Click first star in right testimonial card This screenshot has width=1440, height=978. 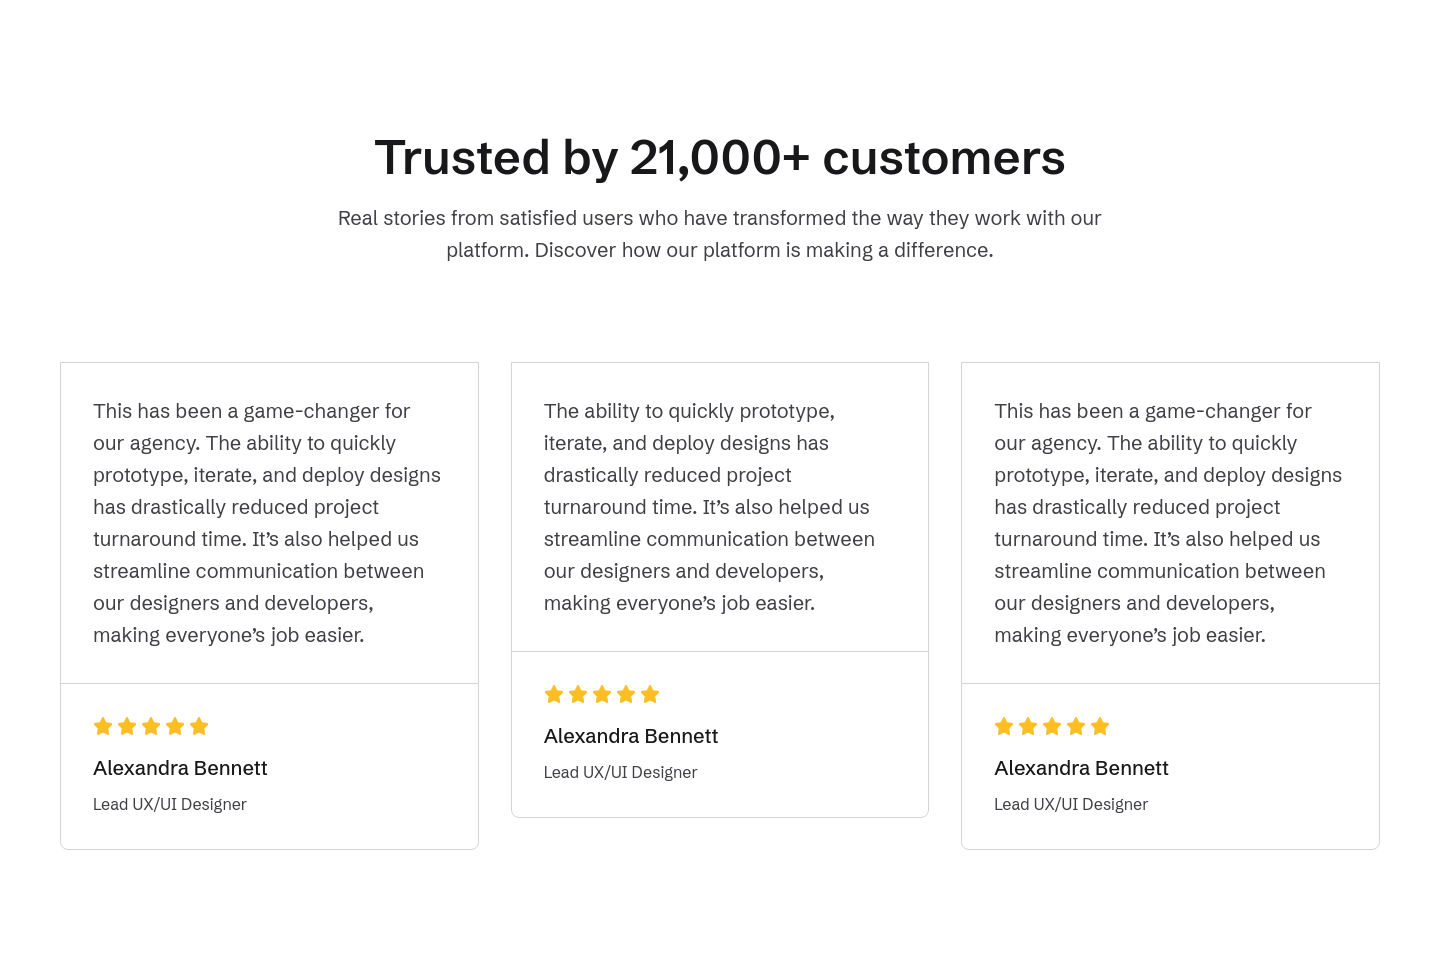[x=1004, y=726]
